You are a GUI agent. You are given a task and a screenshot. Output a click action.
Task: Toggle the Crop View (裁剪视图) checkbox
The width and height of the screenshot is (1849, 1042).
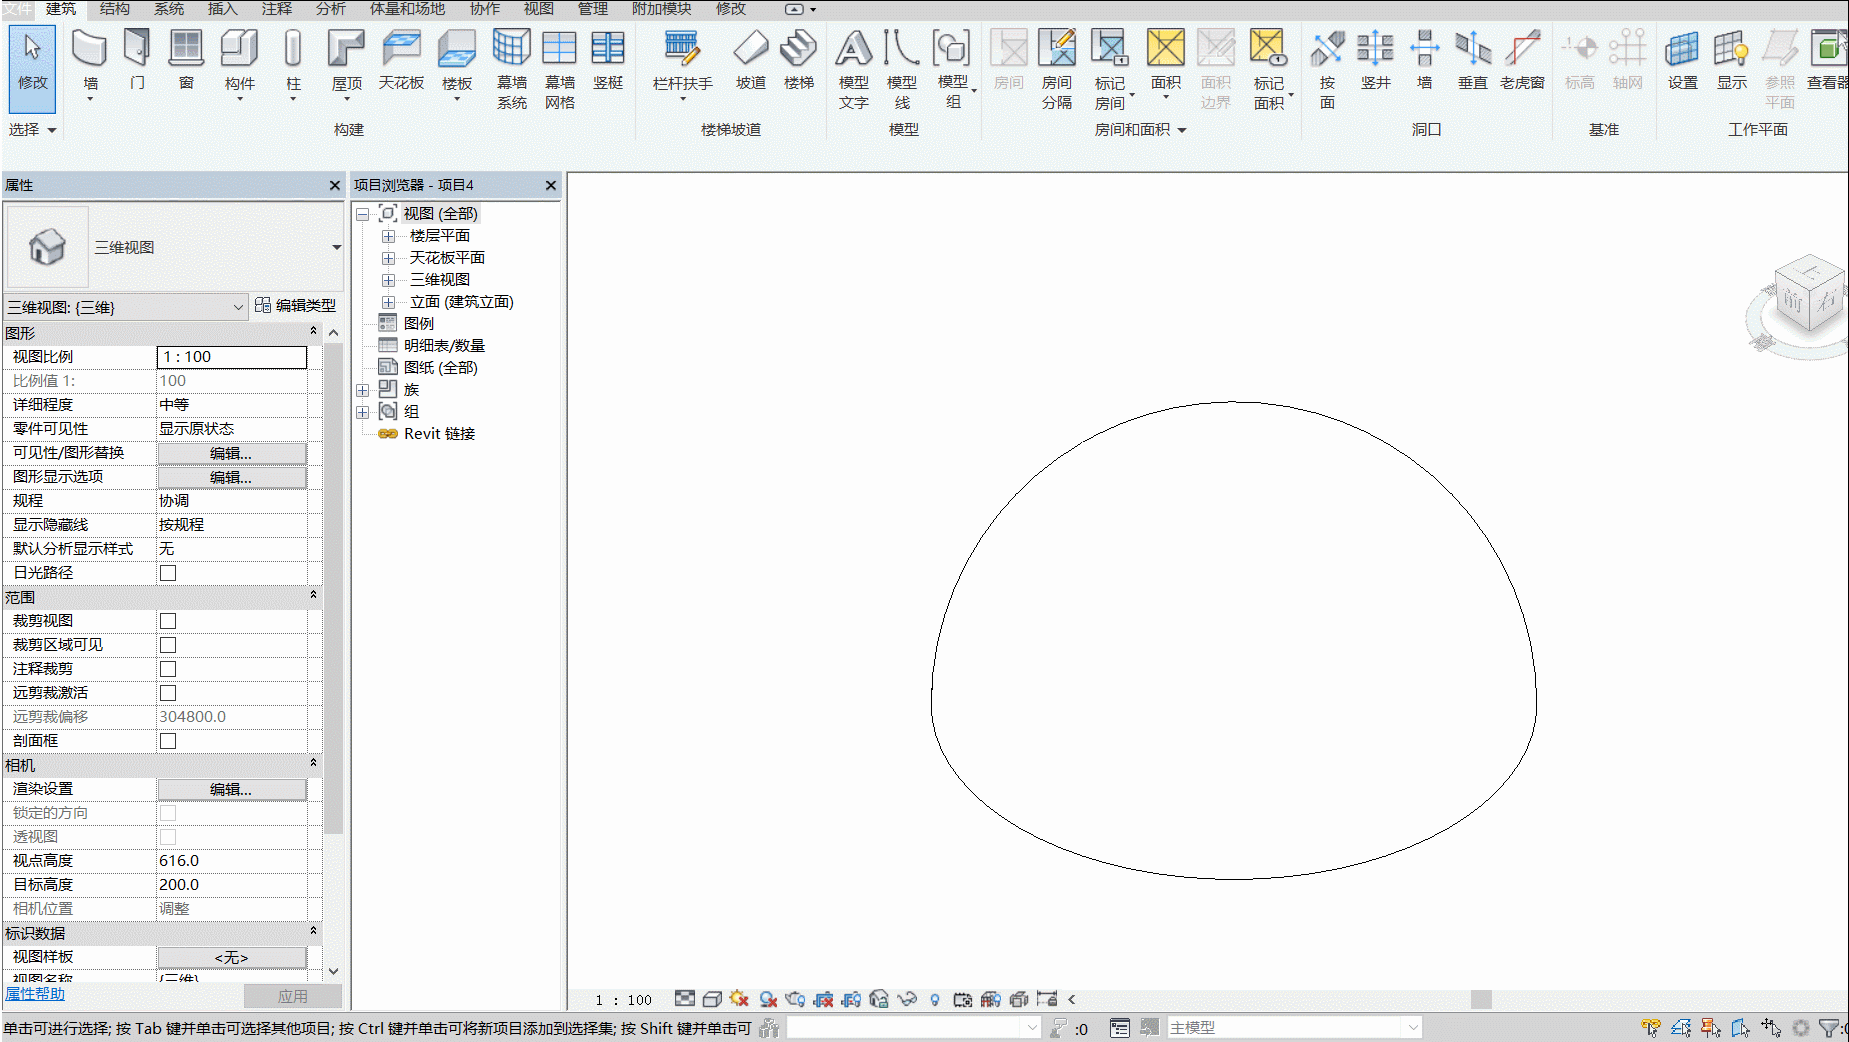tap(168, 621)
